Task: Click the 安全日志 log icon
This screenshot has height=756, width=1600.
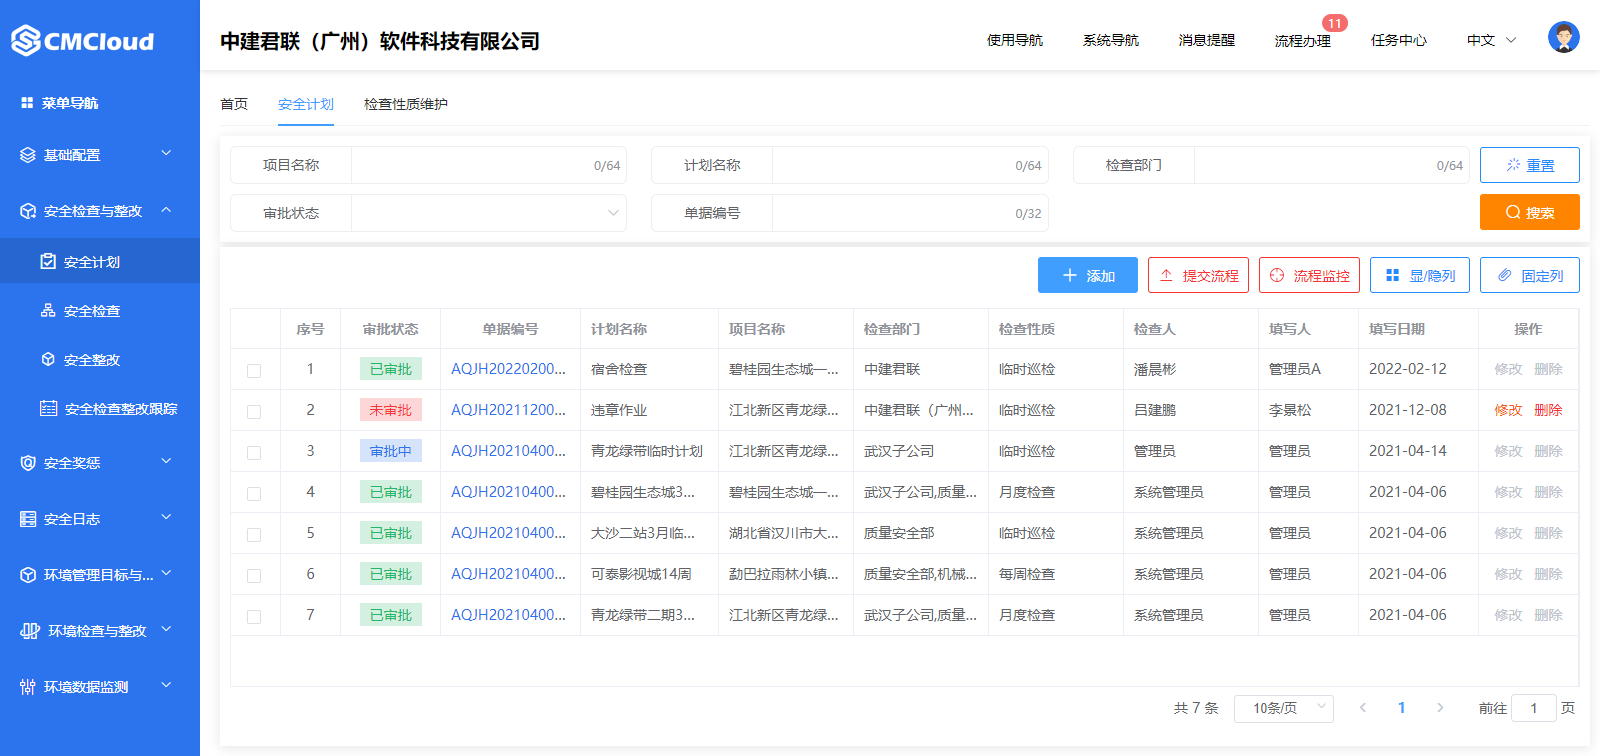Action: coord(28,519)
